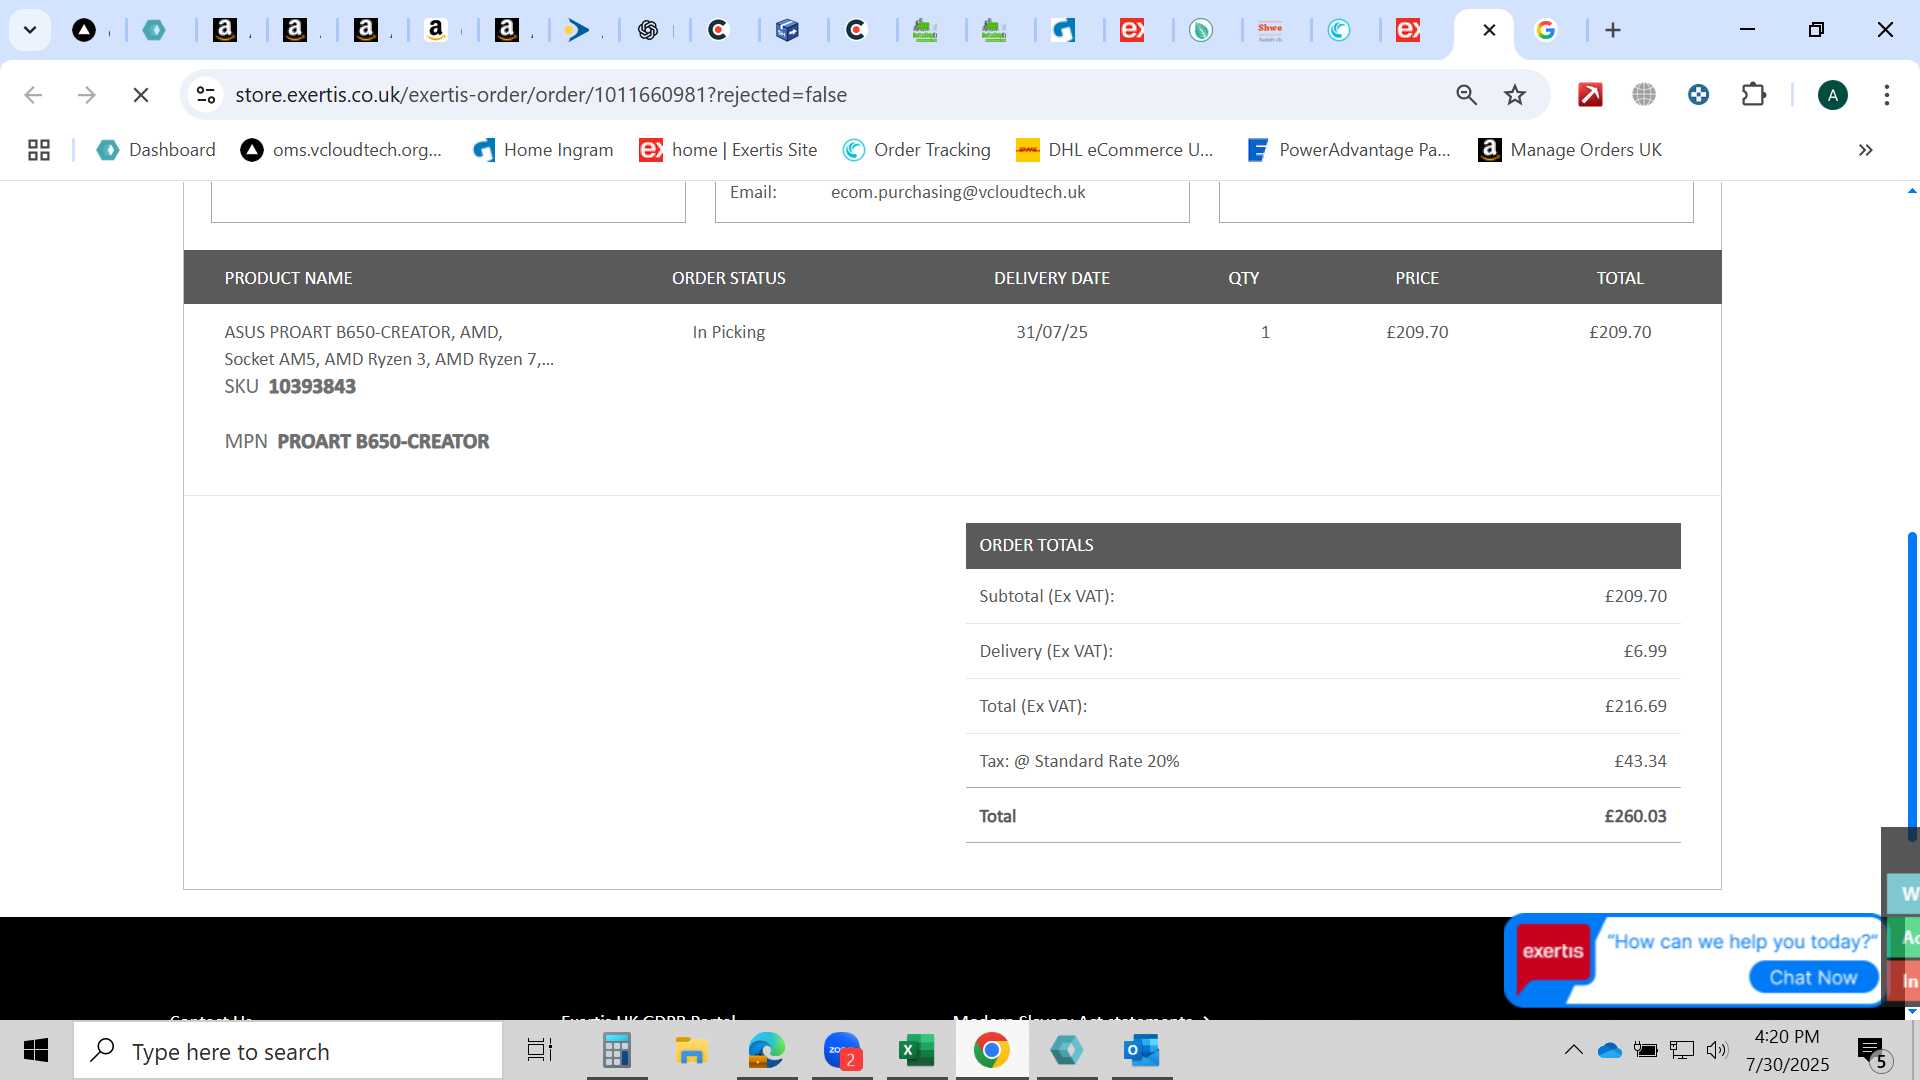The width and height of the screenshot is (1920, 1080).
Task: Open Task View on the taskbar
Action: coord(540,1050)
